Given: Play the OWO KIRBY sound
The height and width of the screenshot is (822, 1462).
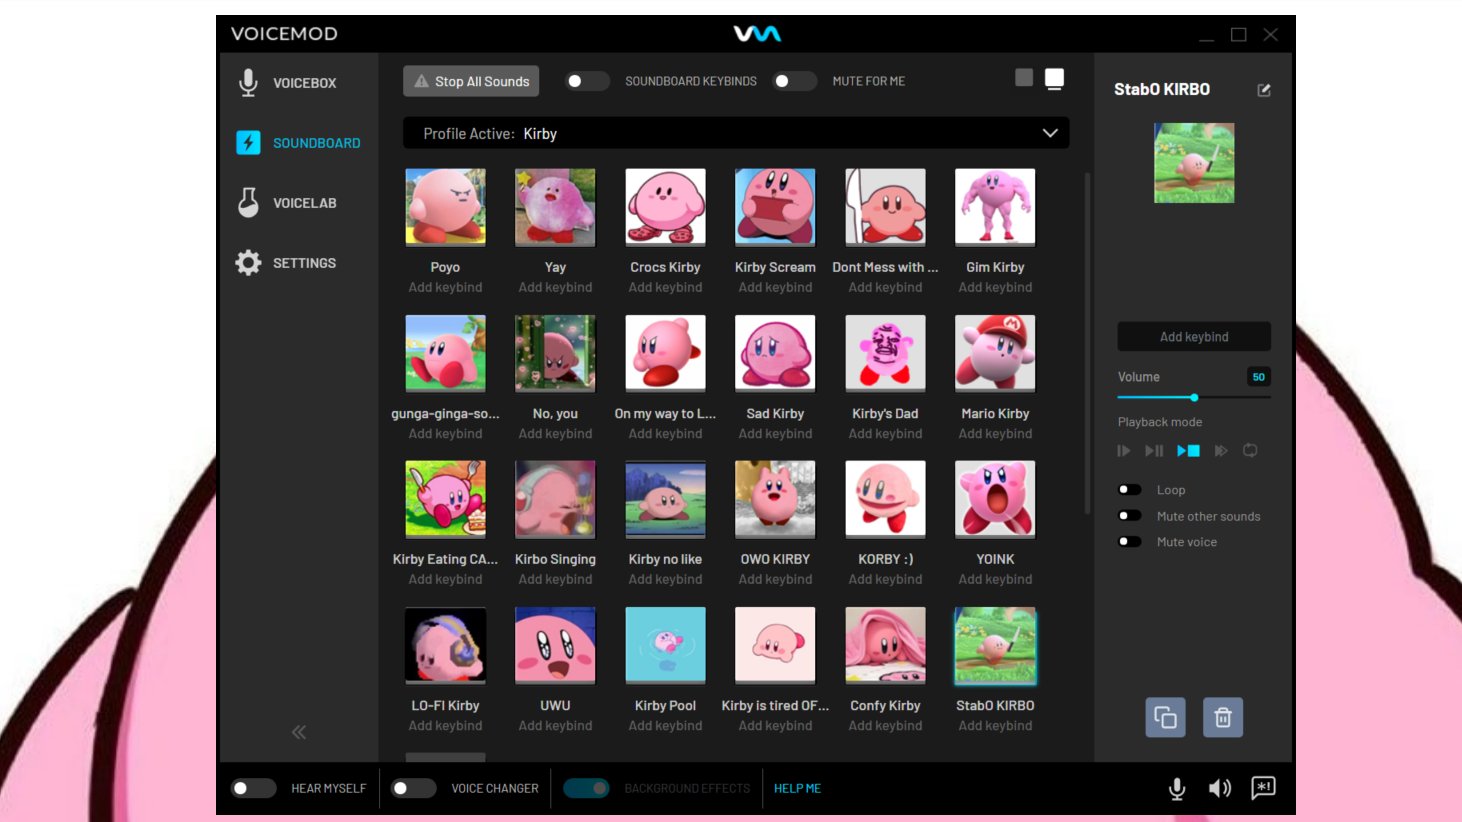Looking at the screenshot, I should click(x=775, y=499).
